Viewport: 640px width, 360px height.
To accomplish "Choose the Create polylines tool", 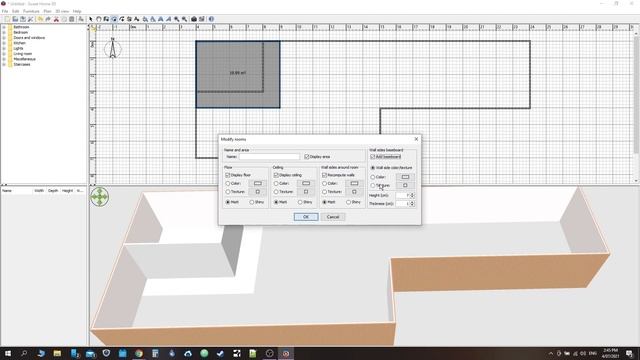I will click(x=122, y=19).
